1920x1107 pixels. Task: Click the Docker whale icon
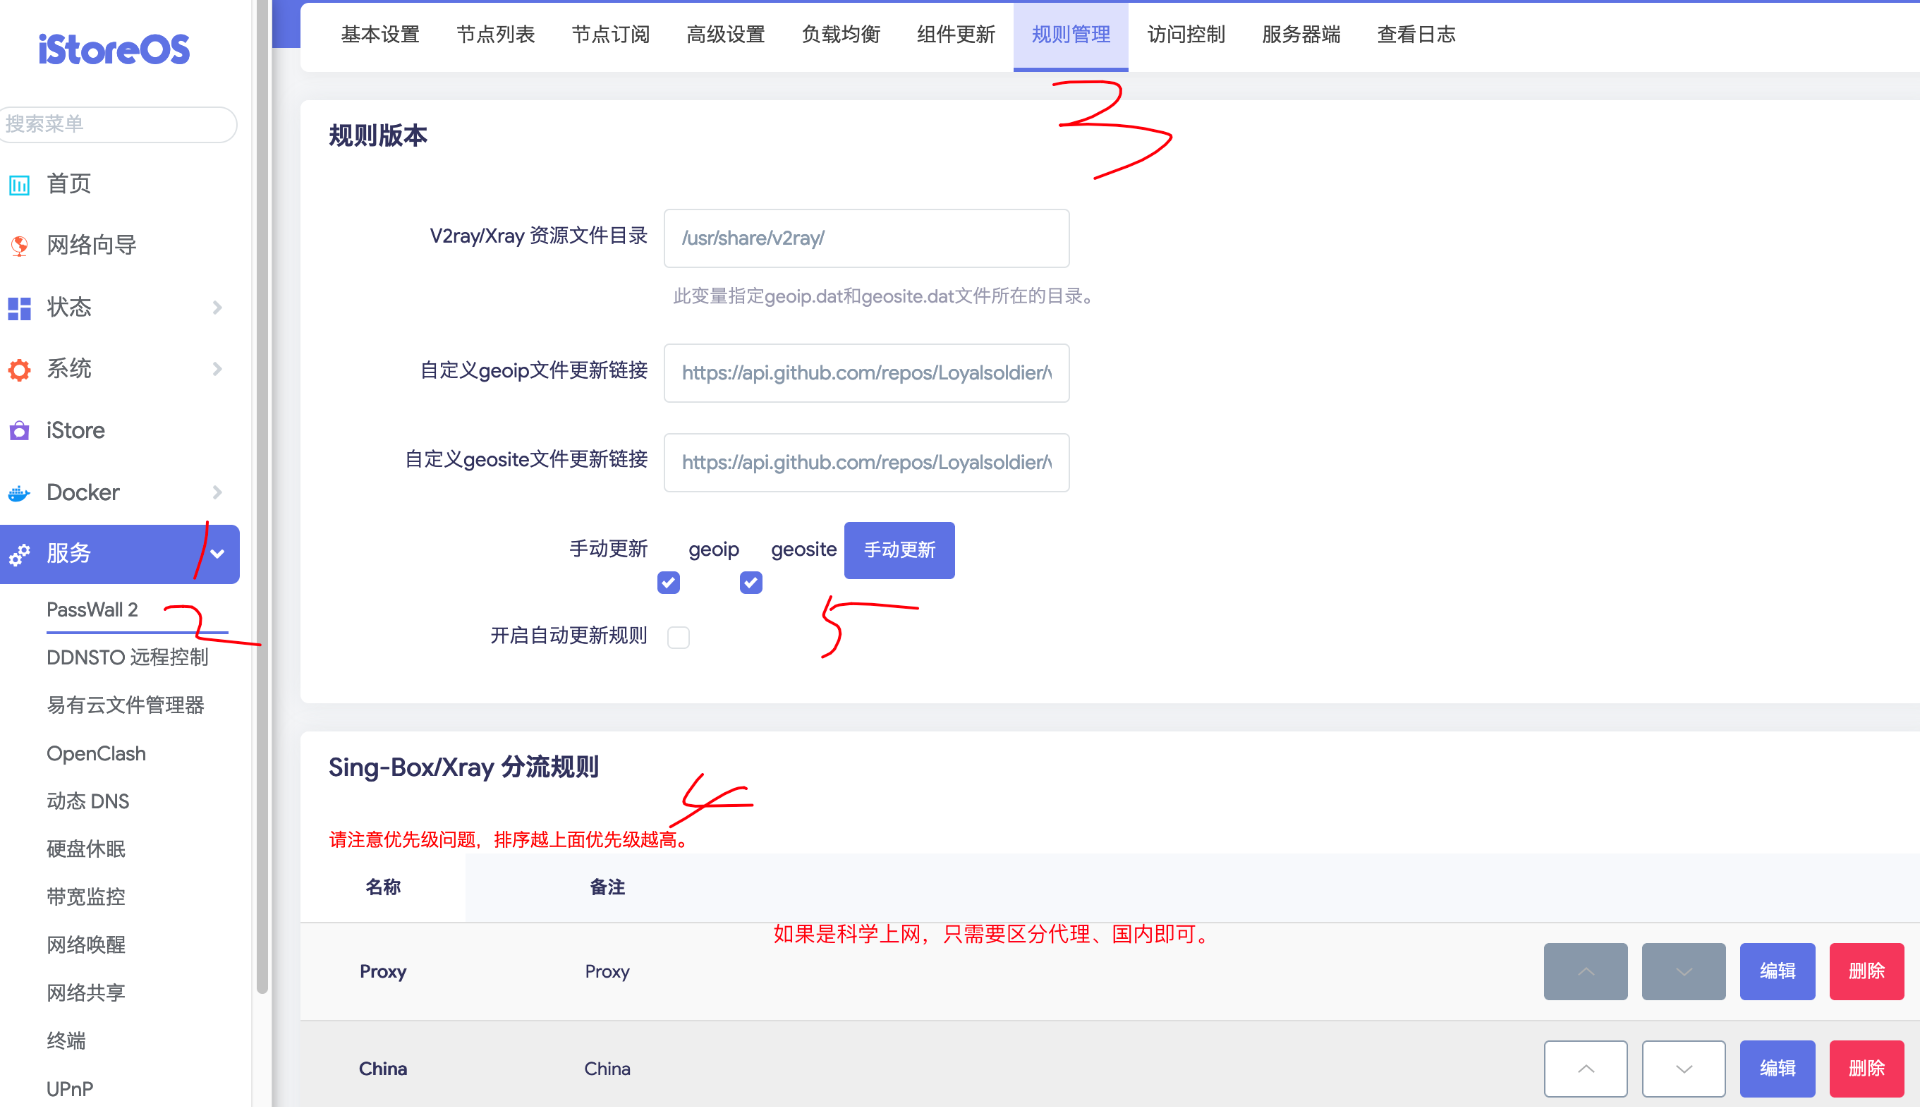coord(19,492)
